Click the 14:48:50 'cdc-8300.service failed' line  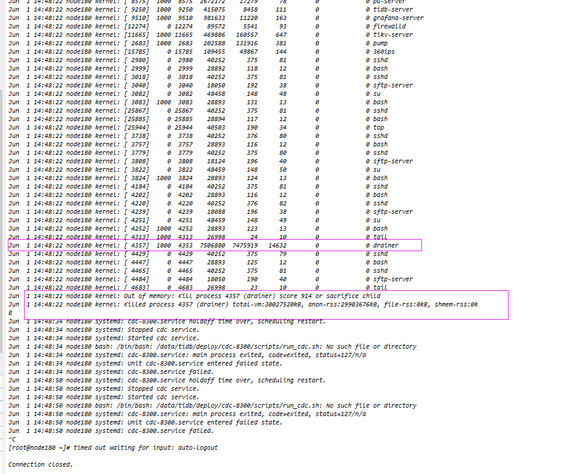pyautogui.click(x=111, y=431)
